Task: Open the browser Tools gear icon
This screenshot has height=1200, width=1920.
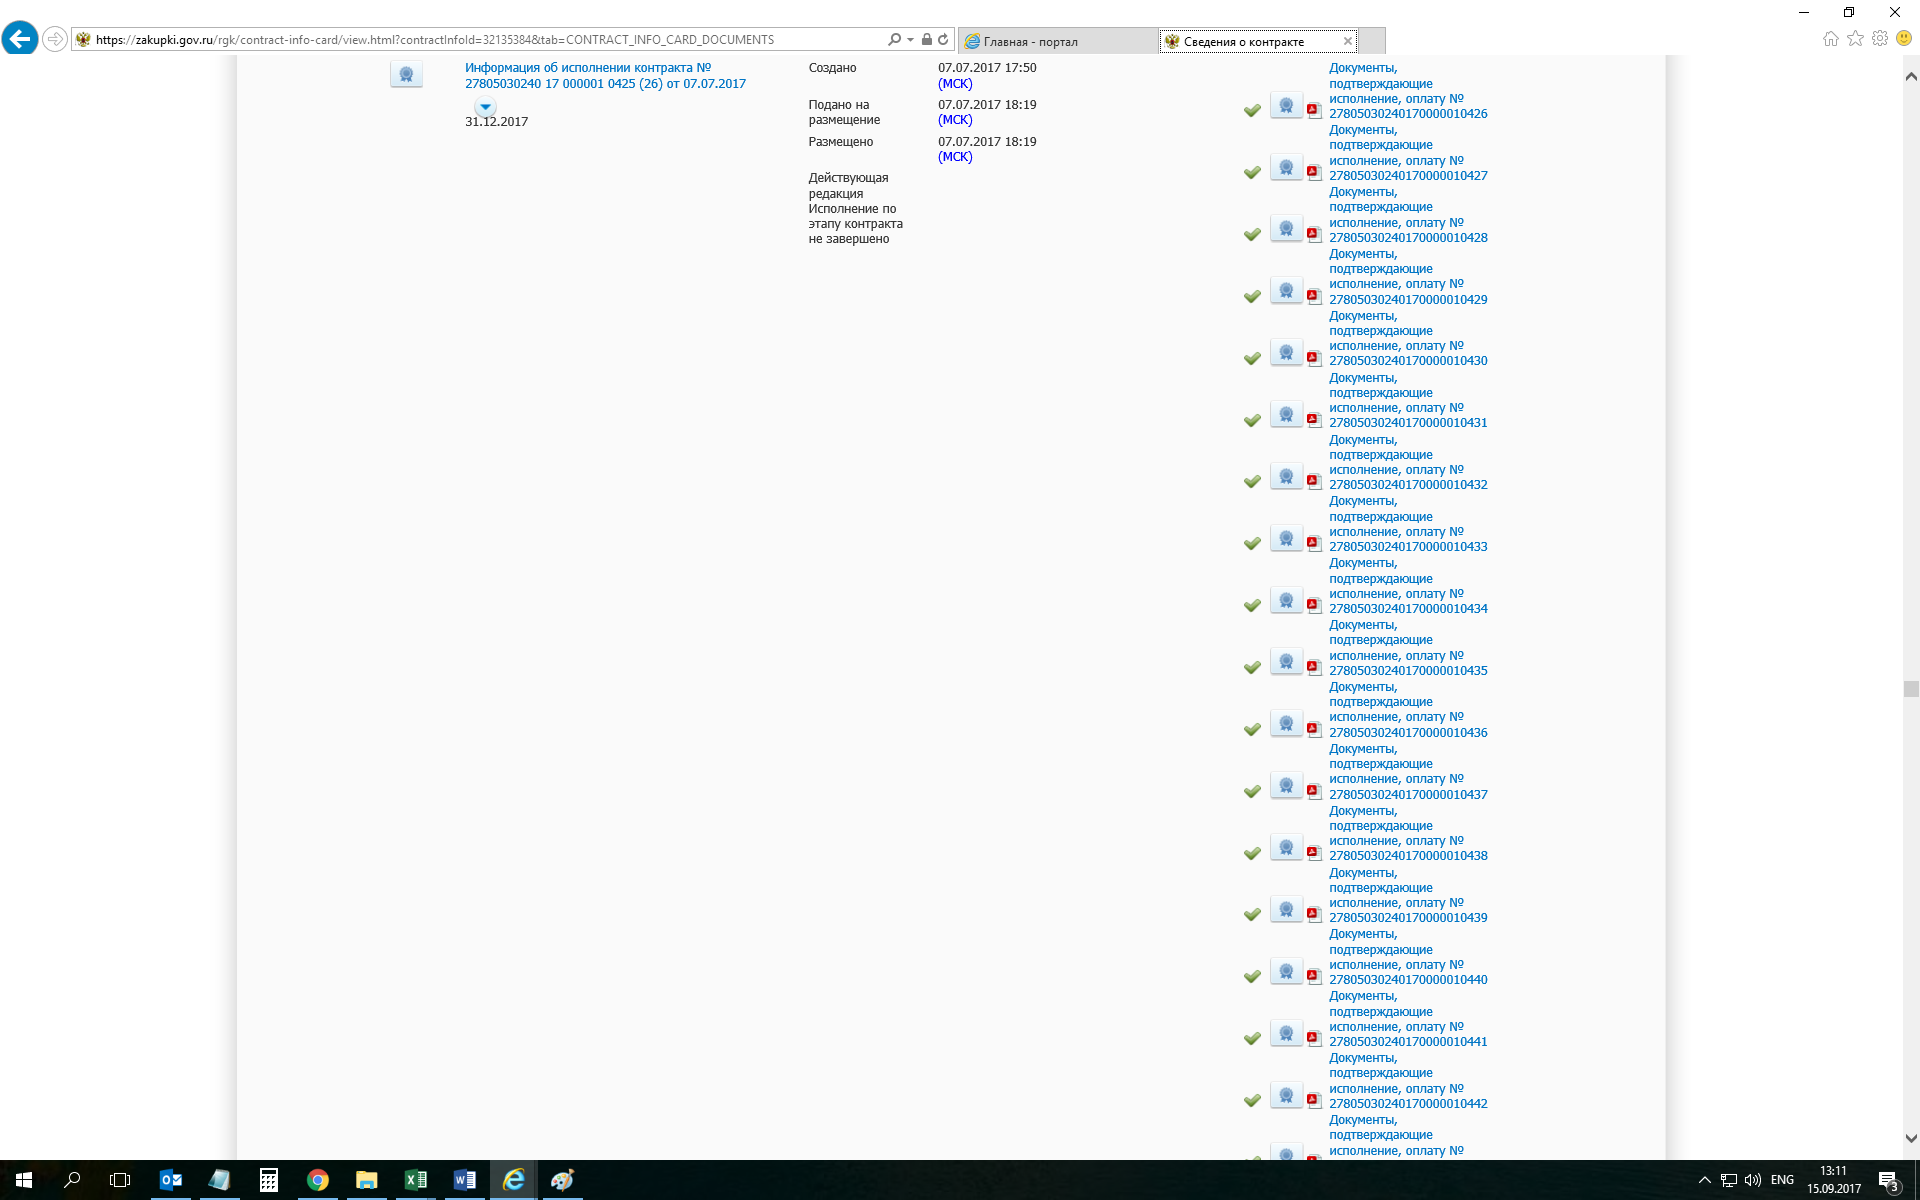Action: click(1880, 38)
